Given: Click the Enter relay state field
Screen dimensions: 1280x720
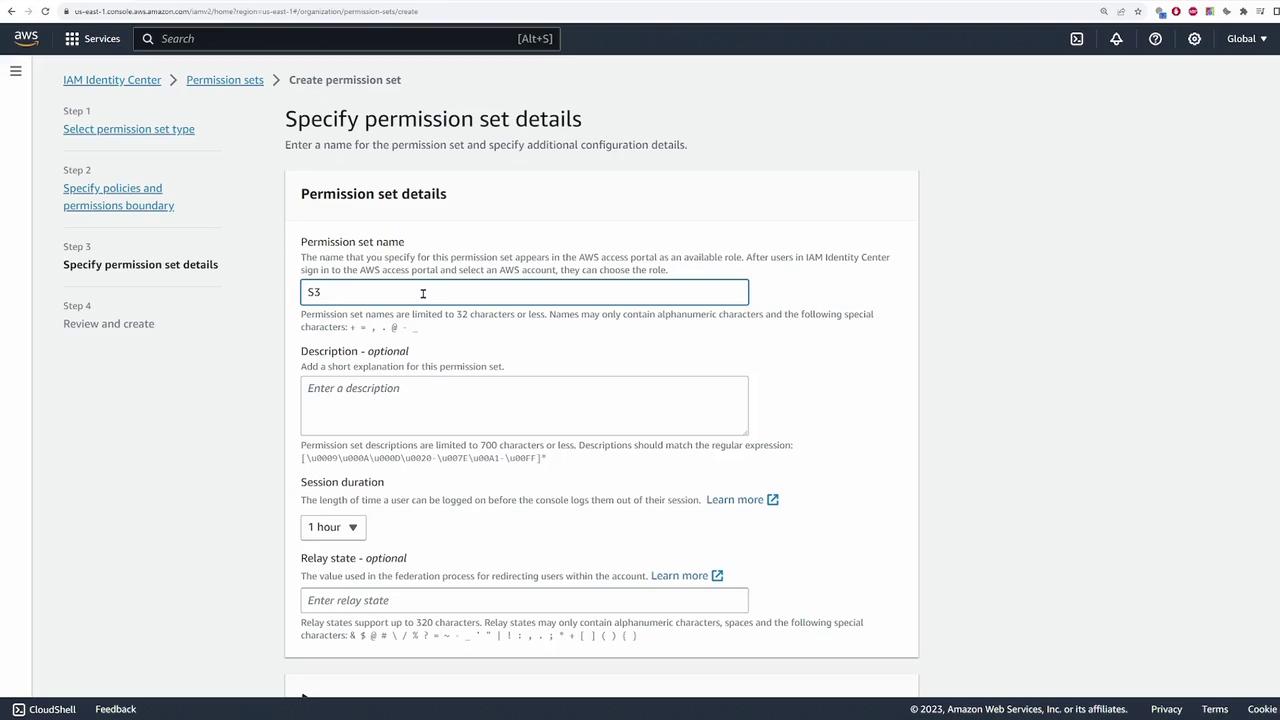Looking at the screenshot, I should (x=524, y=600).
